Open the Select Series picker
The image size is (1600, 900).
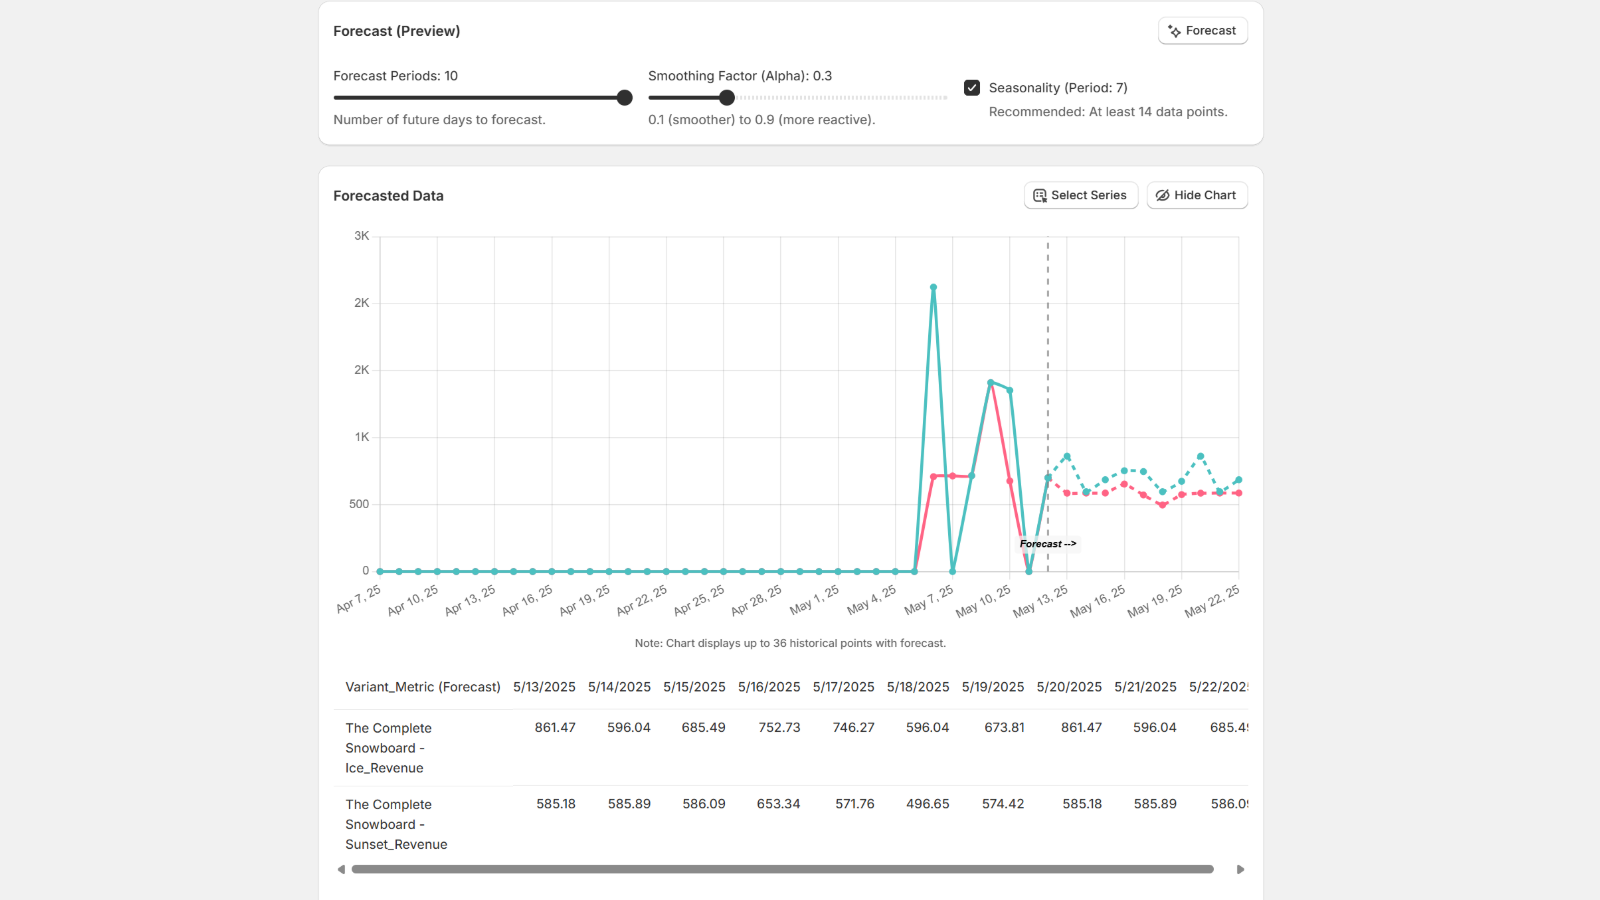[x=1080, y=195]
